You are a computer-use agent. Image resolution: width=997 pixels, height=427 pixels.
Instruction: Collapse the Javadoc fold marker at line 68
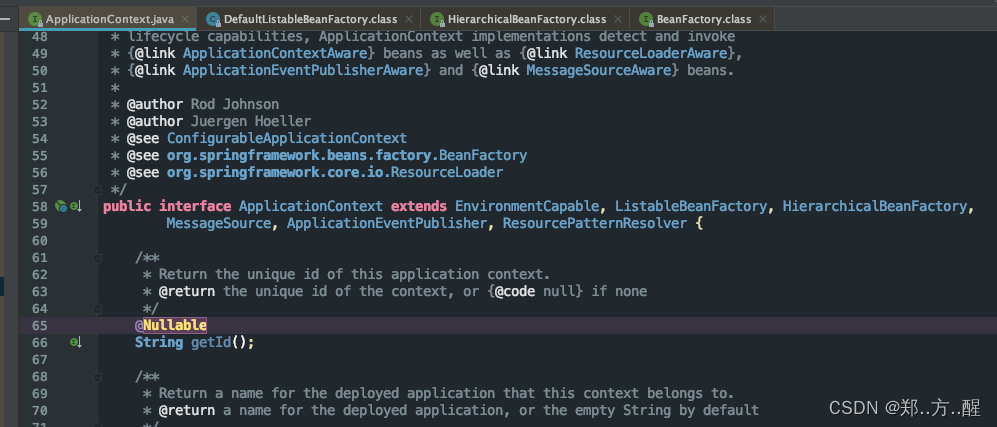97,377
